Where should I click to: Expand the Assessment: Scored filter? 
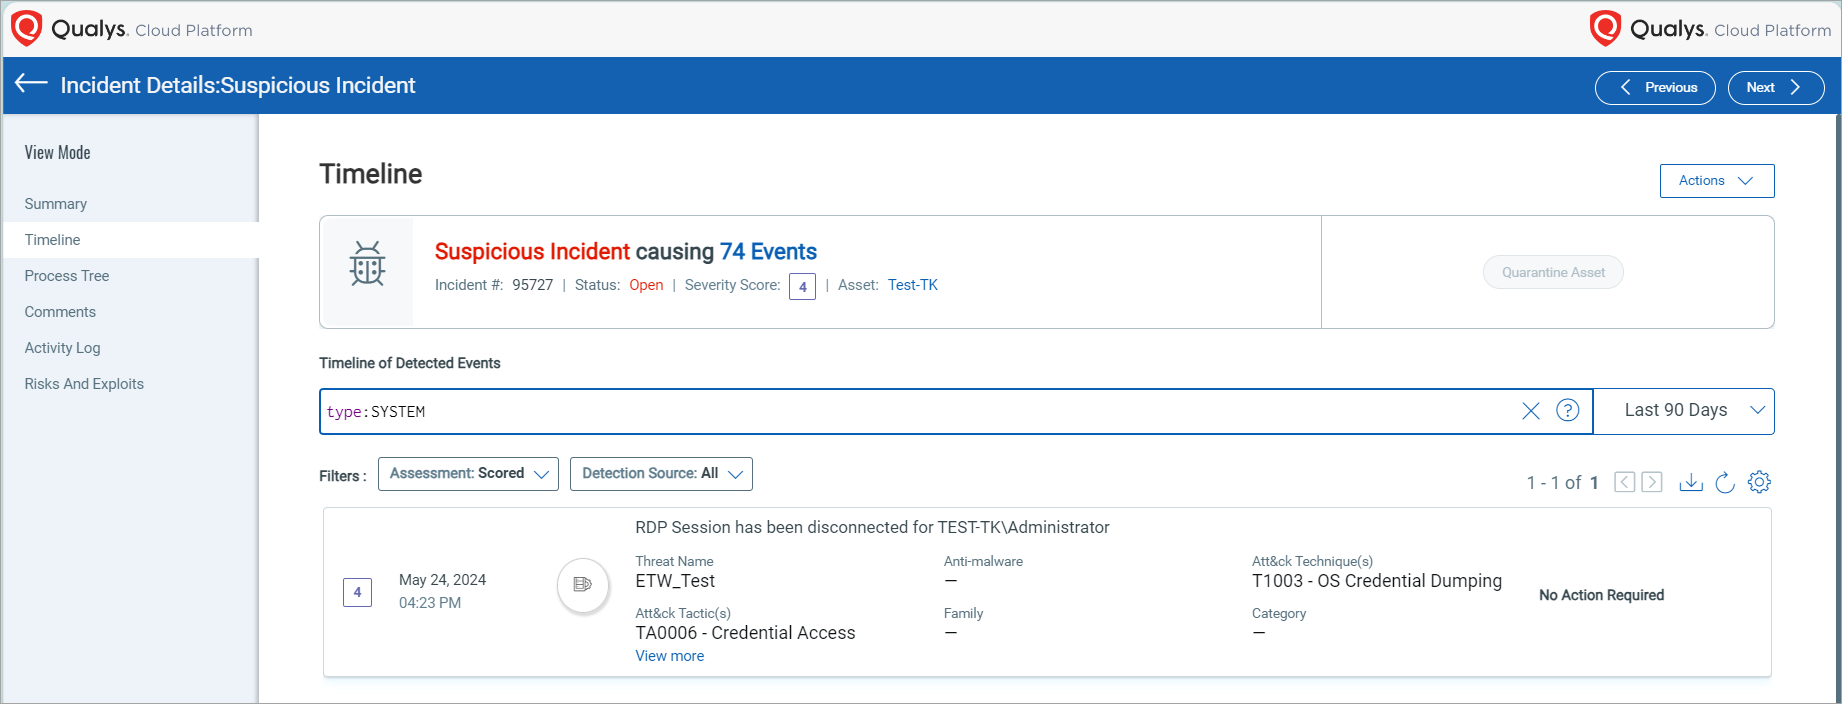click(467, 474)
